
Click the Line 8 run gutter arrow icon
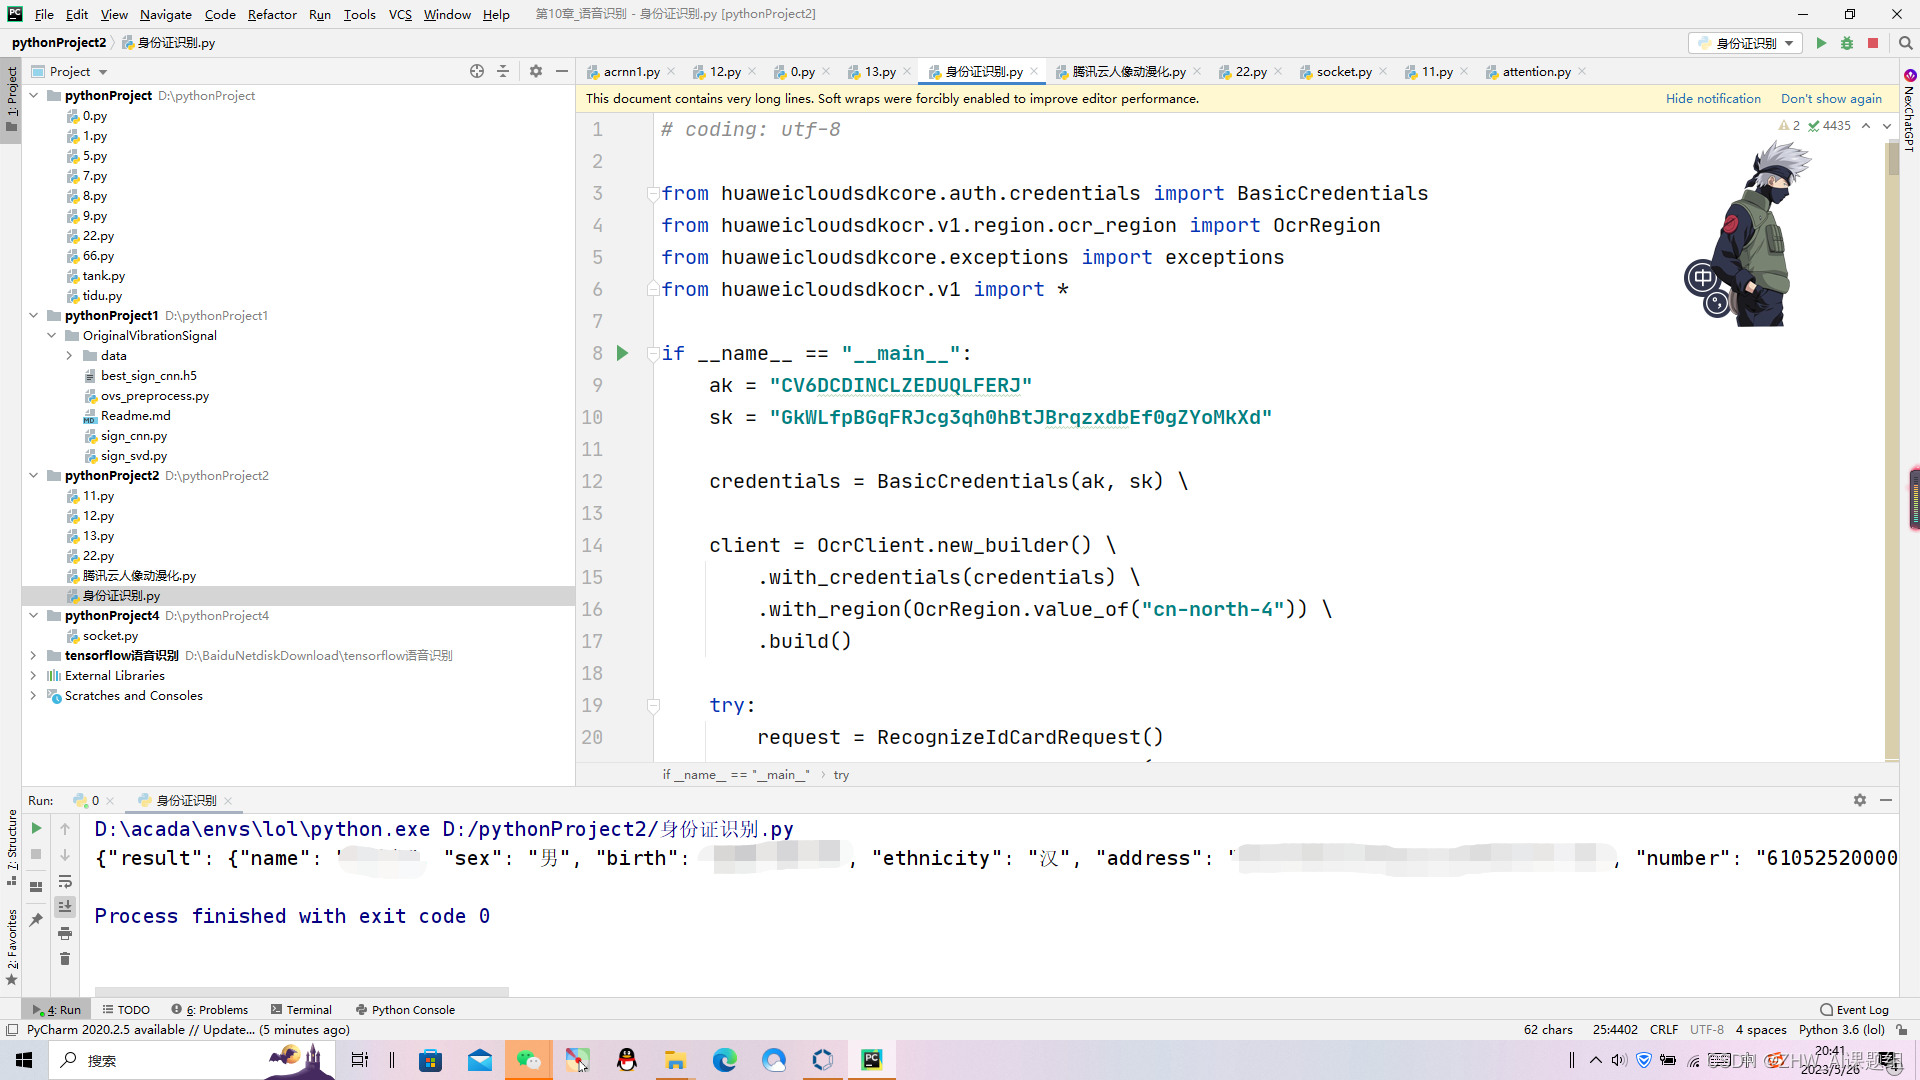coord(622,353)
